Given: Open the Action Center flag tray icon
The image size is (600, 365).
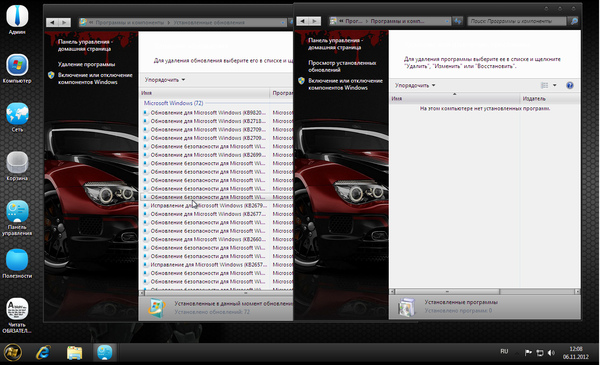Looking at the screenshot, I should coord(528,352).
